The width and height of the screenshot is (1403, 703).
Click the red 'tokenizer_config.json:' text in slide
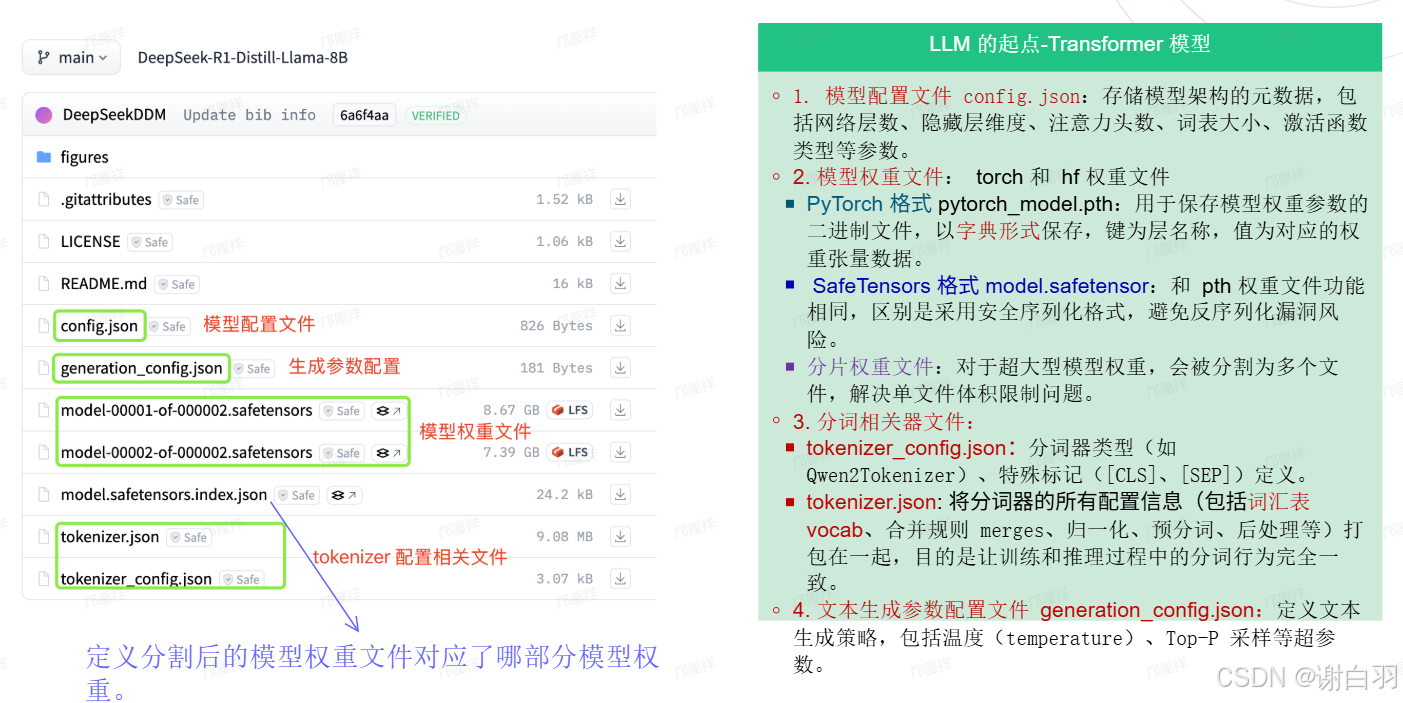[x=911, y=448]
